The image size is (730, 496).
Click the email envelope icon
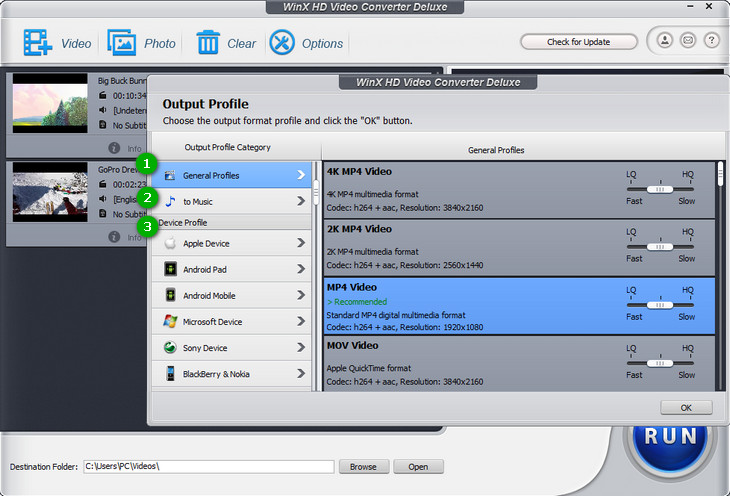[688, 41]
